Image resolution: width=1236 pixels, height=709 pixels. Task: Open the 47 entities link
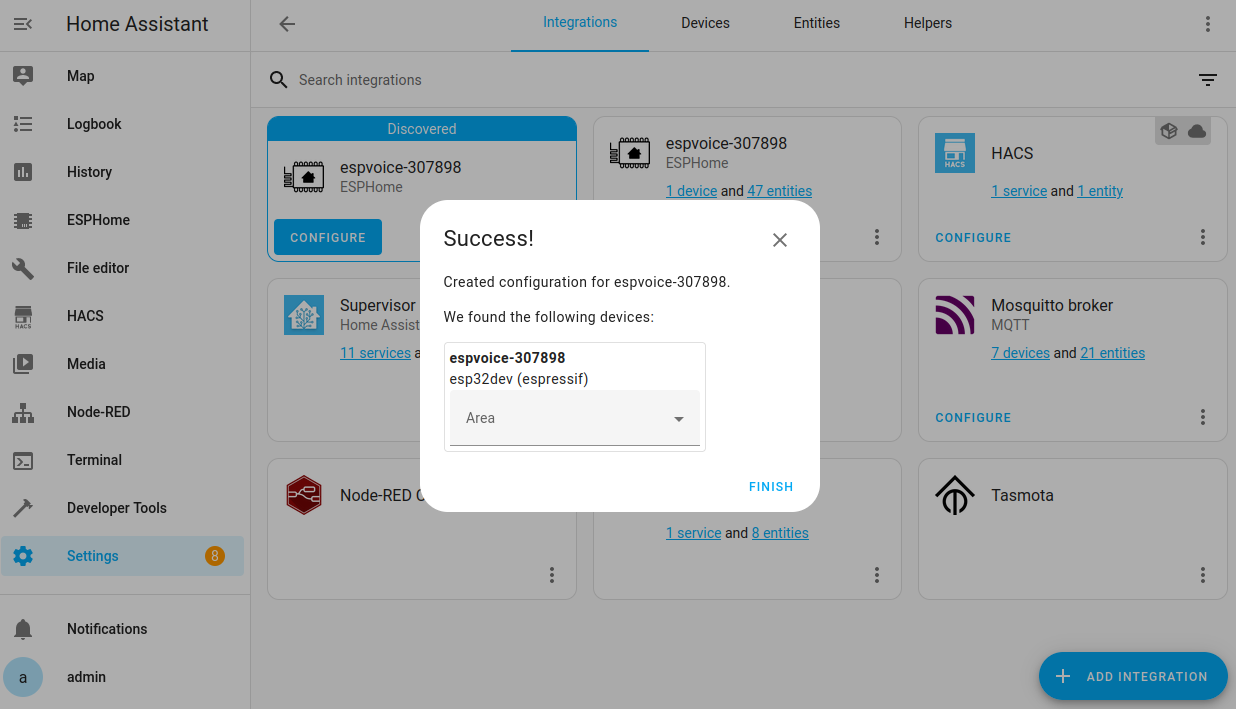pyautogui.click(x=780, y=191)
